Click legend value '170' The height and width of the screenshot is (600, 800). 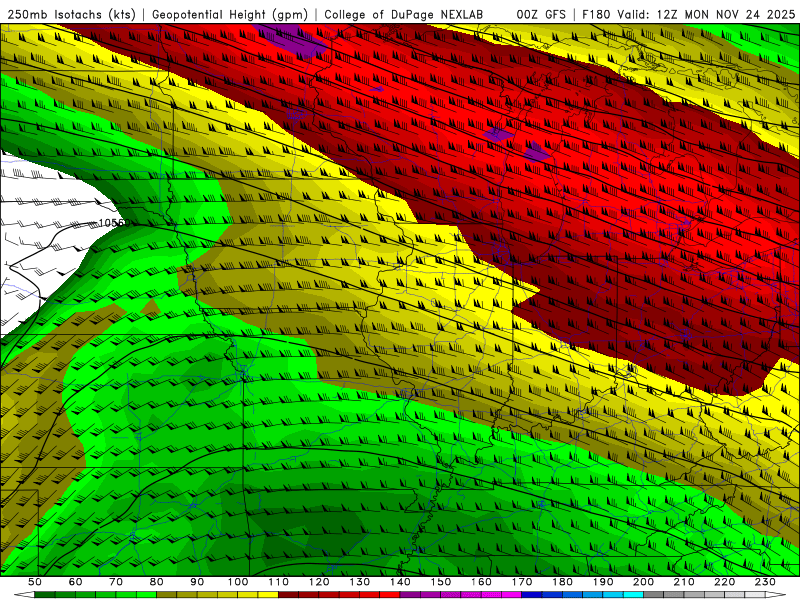pyautogui.click(x=522, y=582)
